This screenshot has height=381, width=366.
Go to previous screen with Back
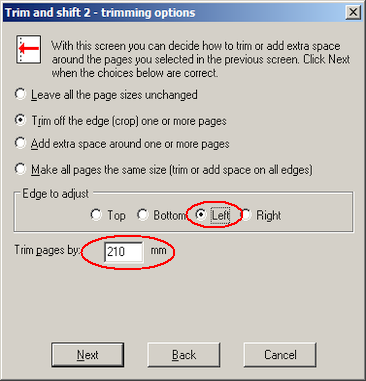pos(184,355)
